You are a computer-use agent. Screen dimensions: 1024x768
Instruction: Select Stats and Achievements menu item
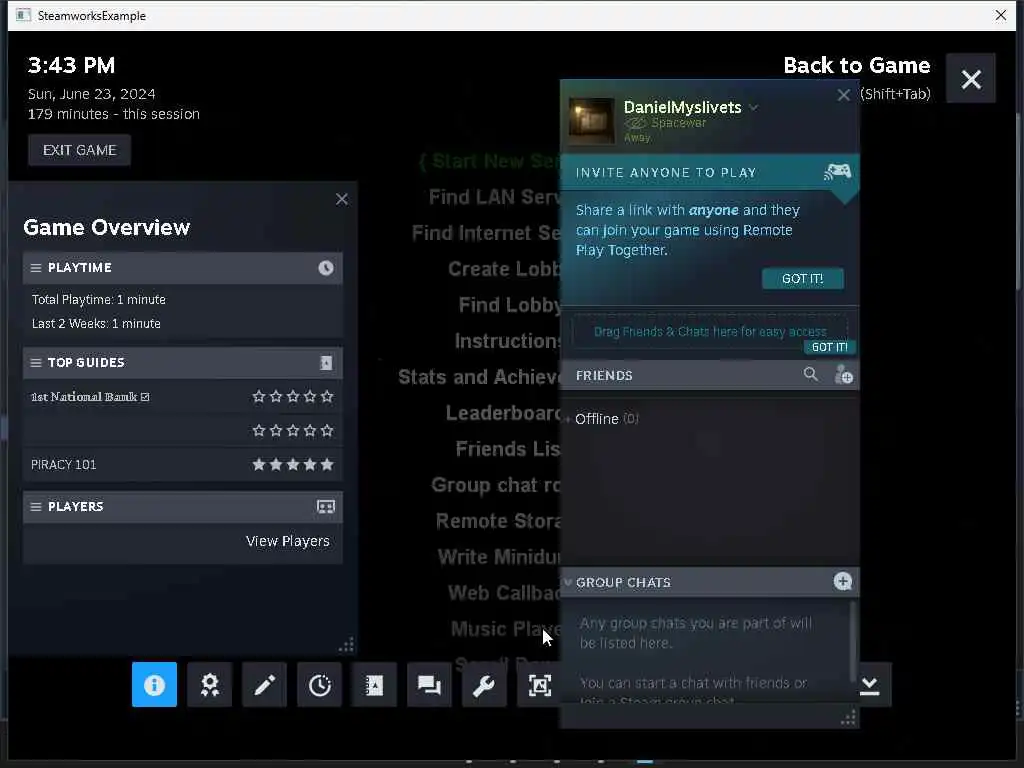(x=479, y=377)
